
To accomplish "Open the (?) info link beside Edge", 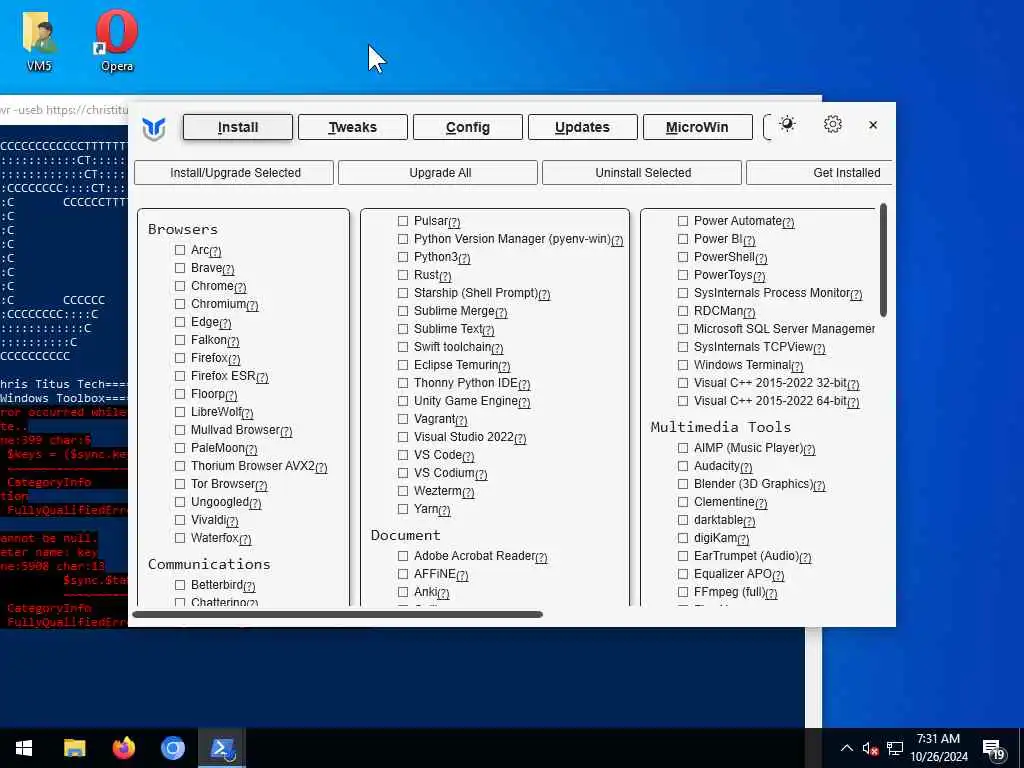I will [x=225, y=324].
